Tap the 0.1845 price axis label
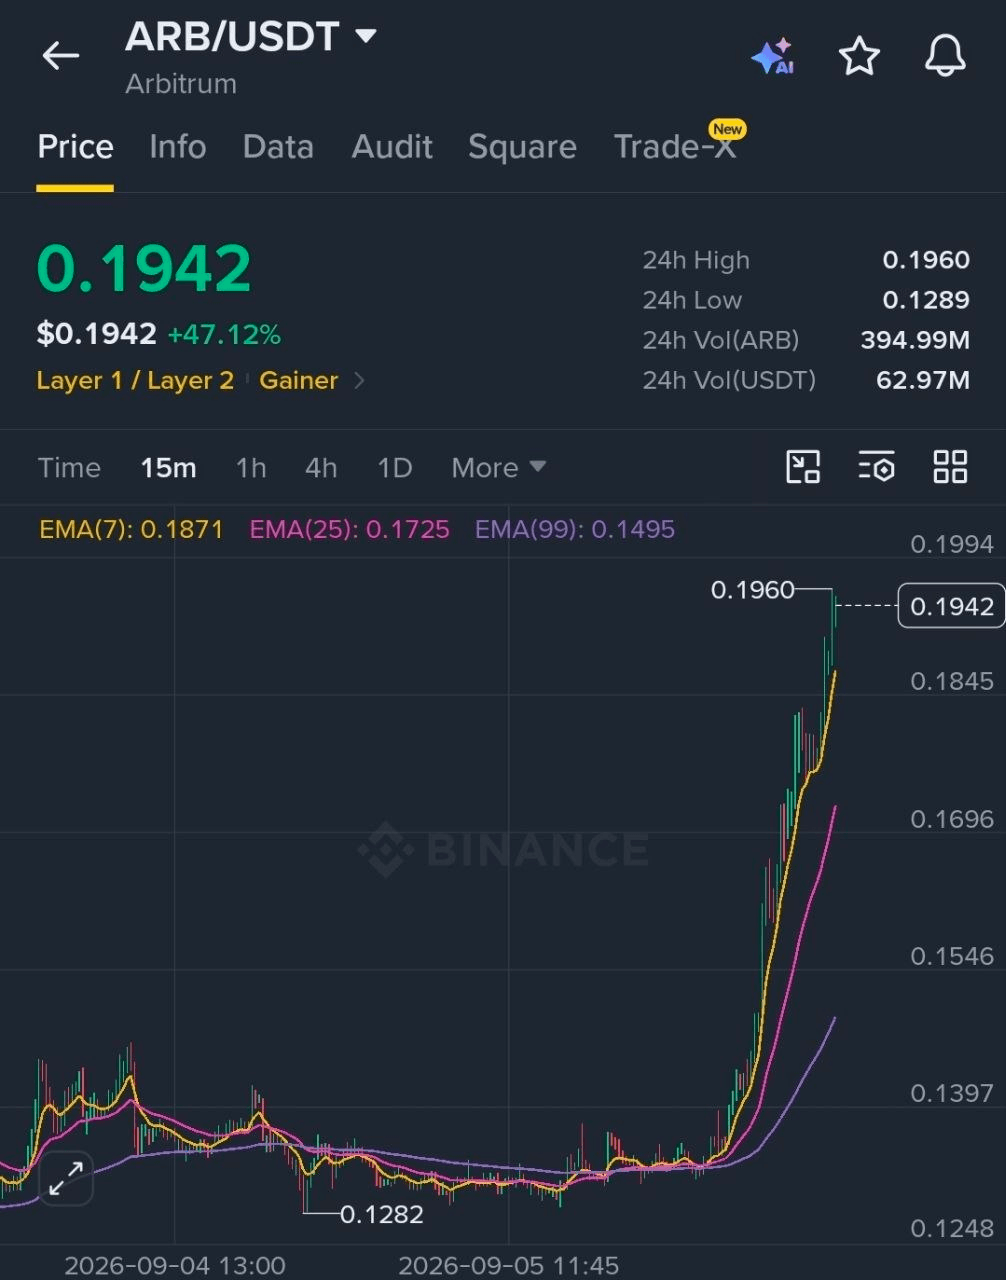The image size is (1006, 1280). [951, 681]
